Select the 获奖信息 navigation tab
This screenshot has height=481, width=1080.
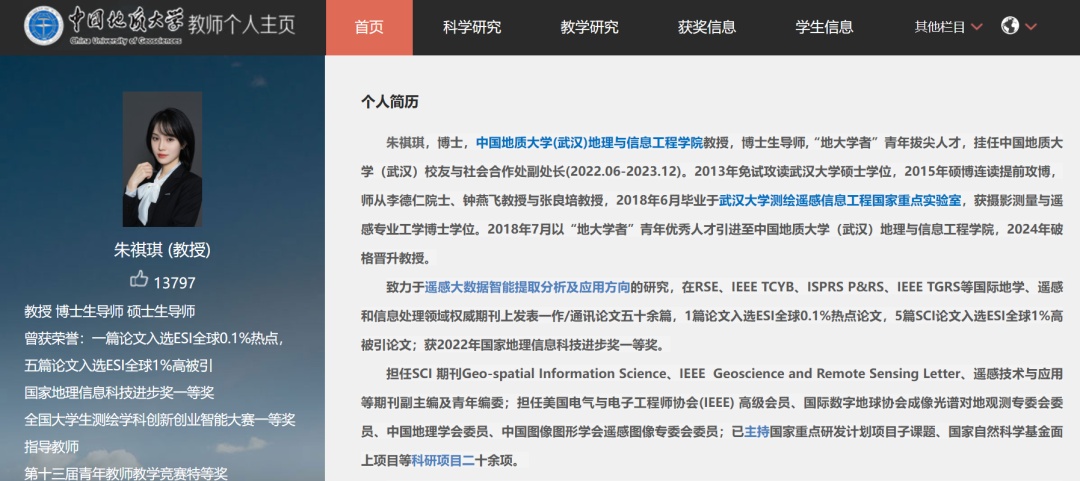click(x=707, y=27)
